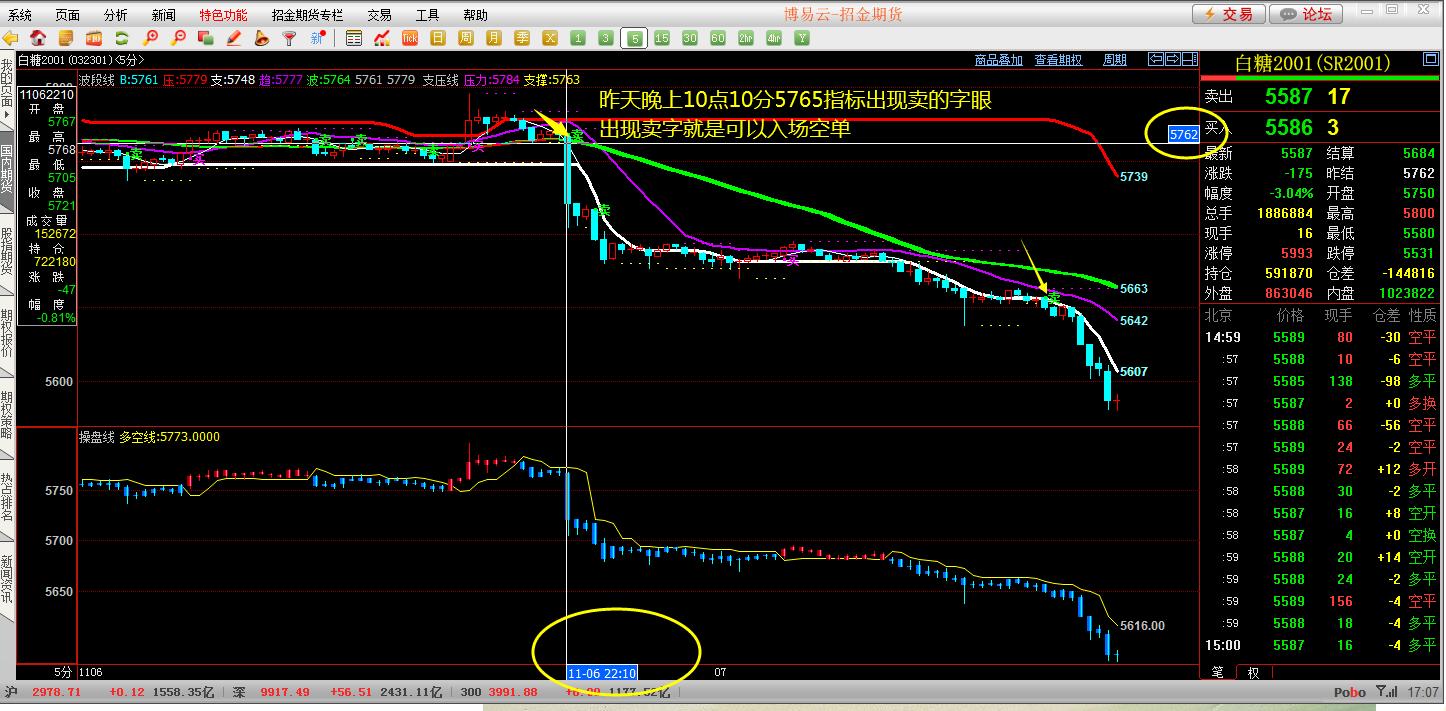This screenshot has height=711, width=1446.
Task: Select the 60-minute period button
Action: [717, 38]
